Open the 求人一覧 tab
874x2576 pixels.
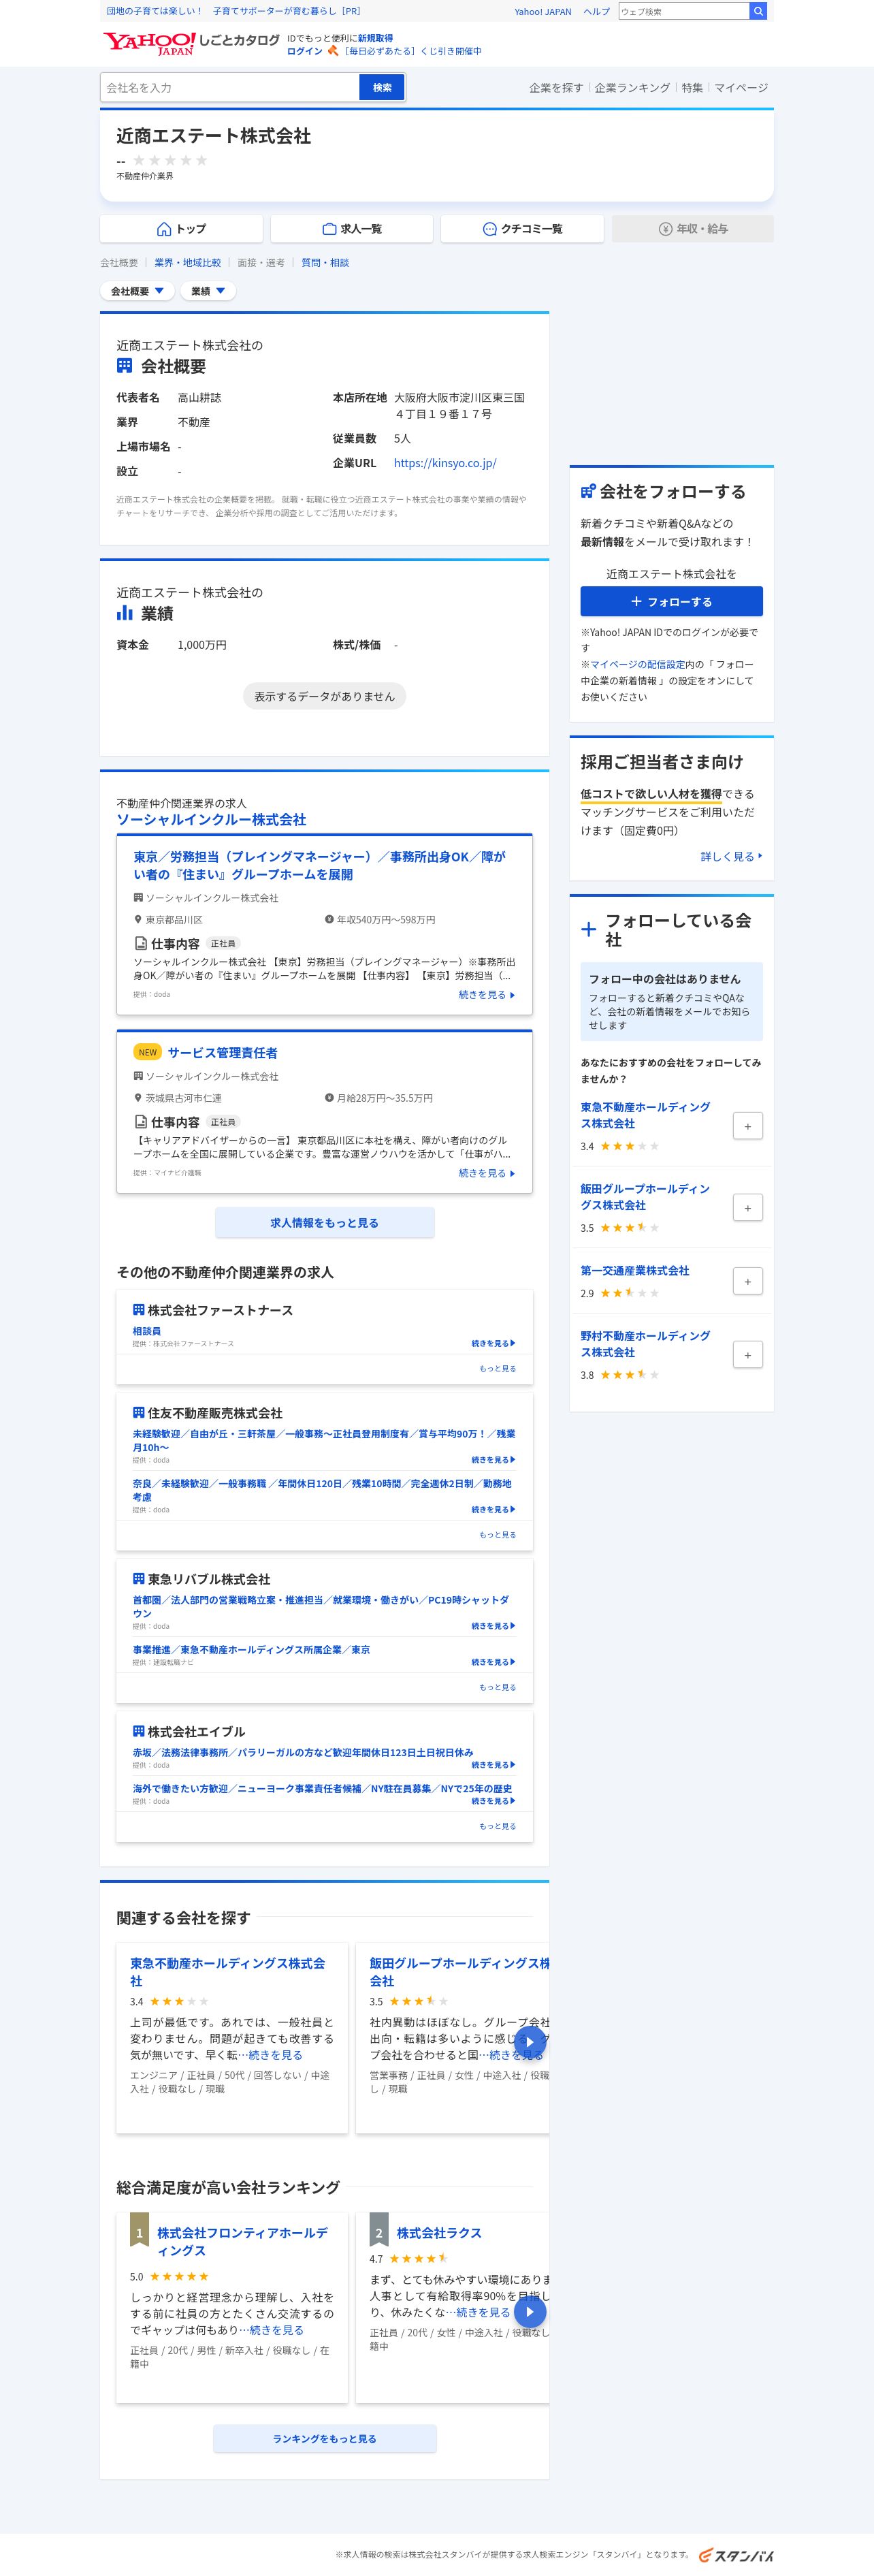352,229
